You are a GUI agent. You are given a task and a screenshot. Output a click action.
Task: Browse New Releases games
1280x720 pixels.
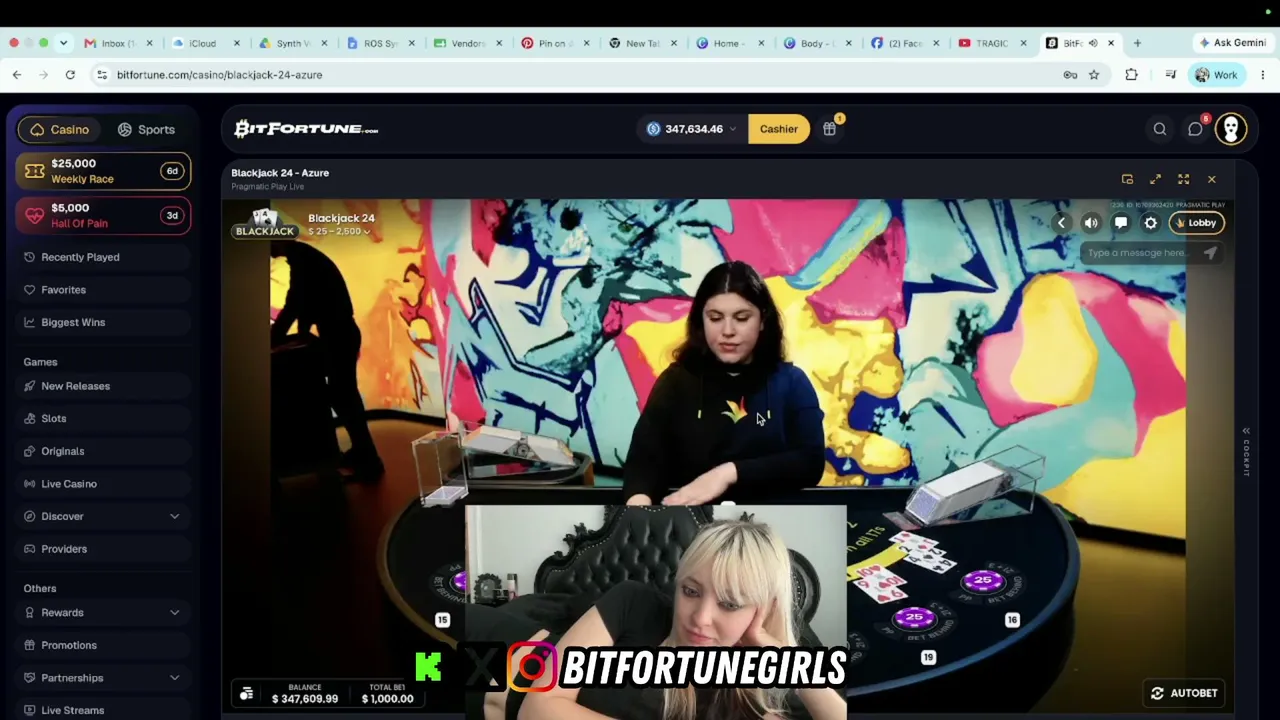pos(102,386)
